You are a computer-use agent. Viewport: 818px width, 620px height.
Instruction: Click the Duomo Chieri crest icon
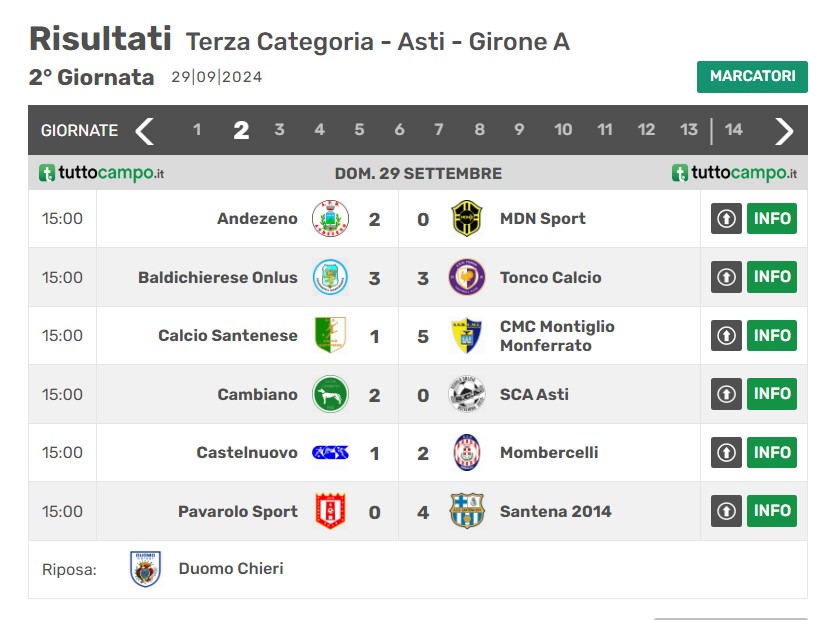(x=145, y=569)
